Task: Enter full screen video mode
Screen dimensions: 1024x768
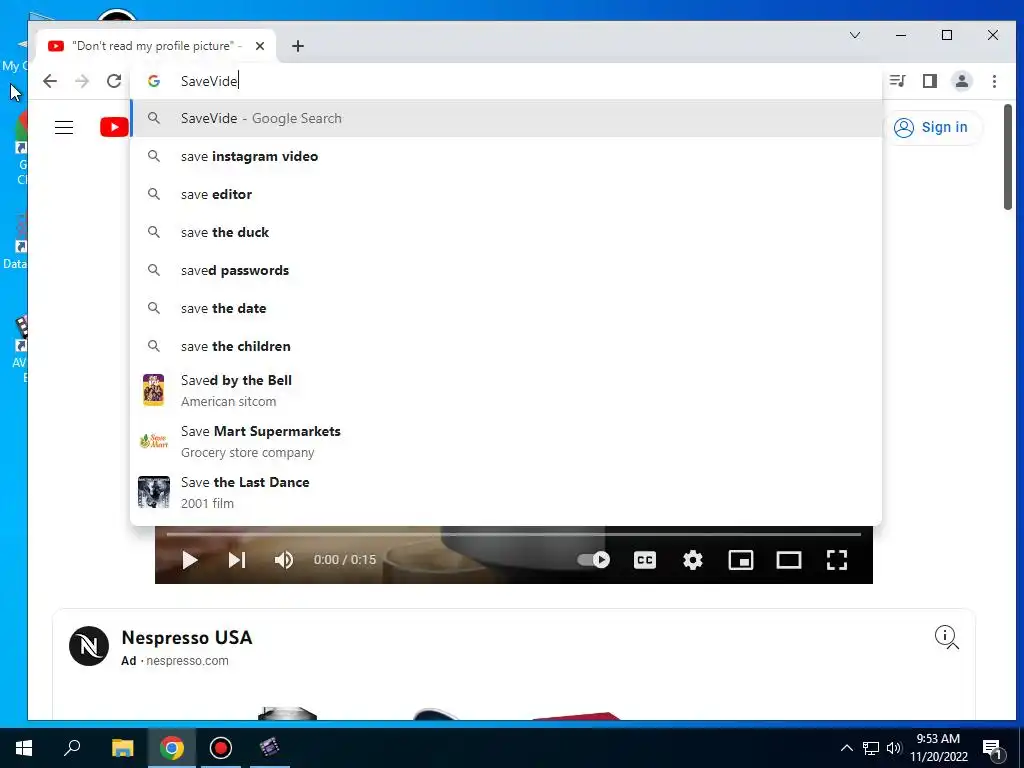Action: (x=837, y=560)
